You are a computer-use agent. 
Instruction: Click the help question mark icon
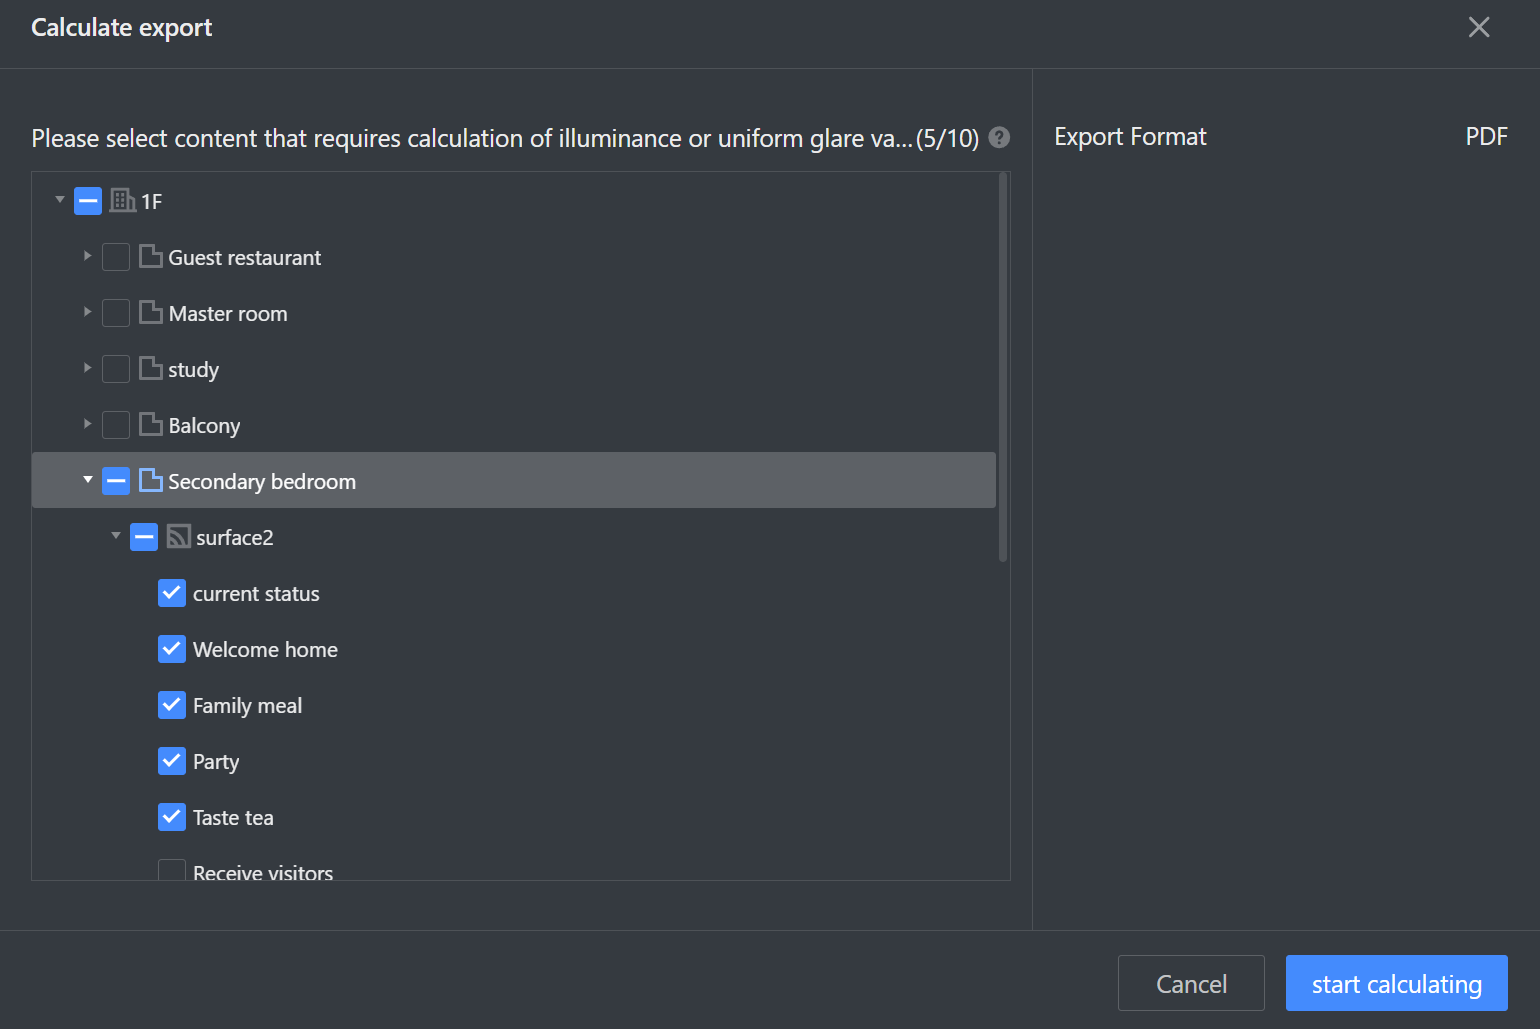[x=999, y=138]
